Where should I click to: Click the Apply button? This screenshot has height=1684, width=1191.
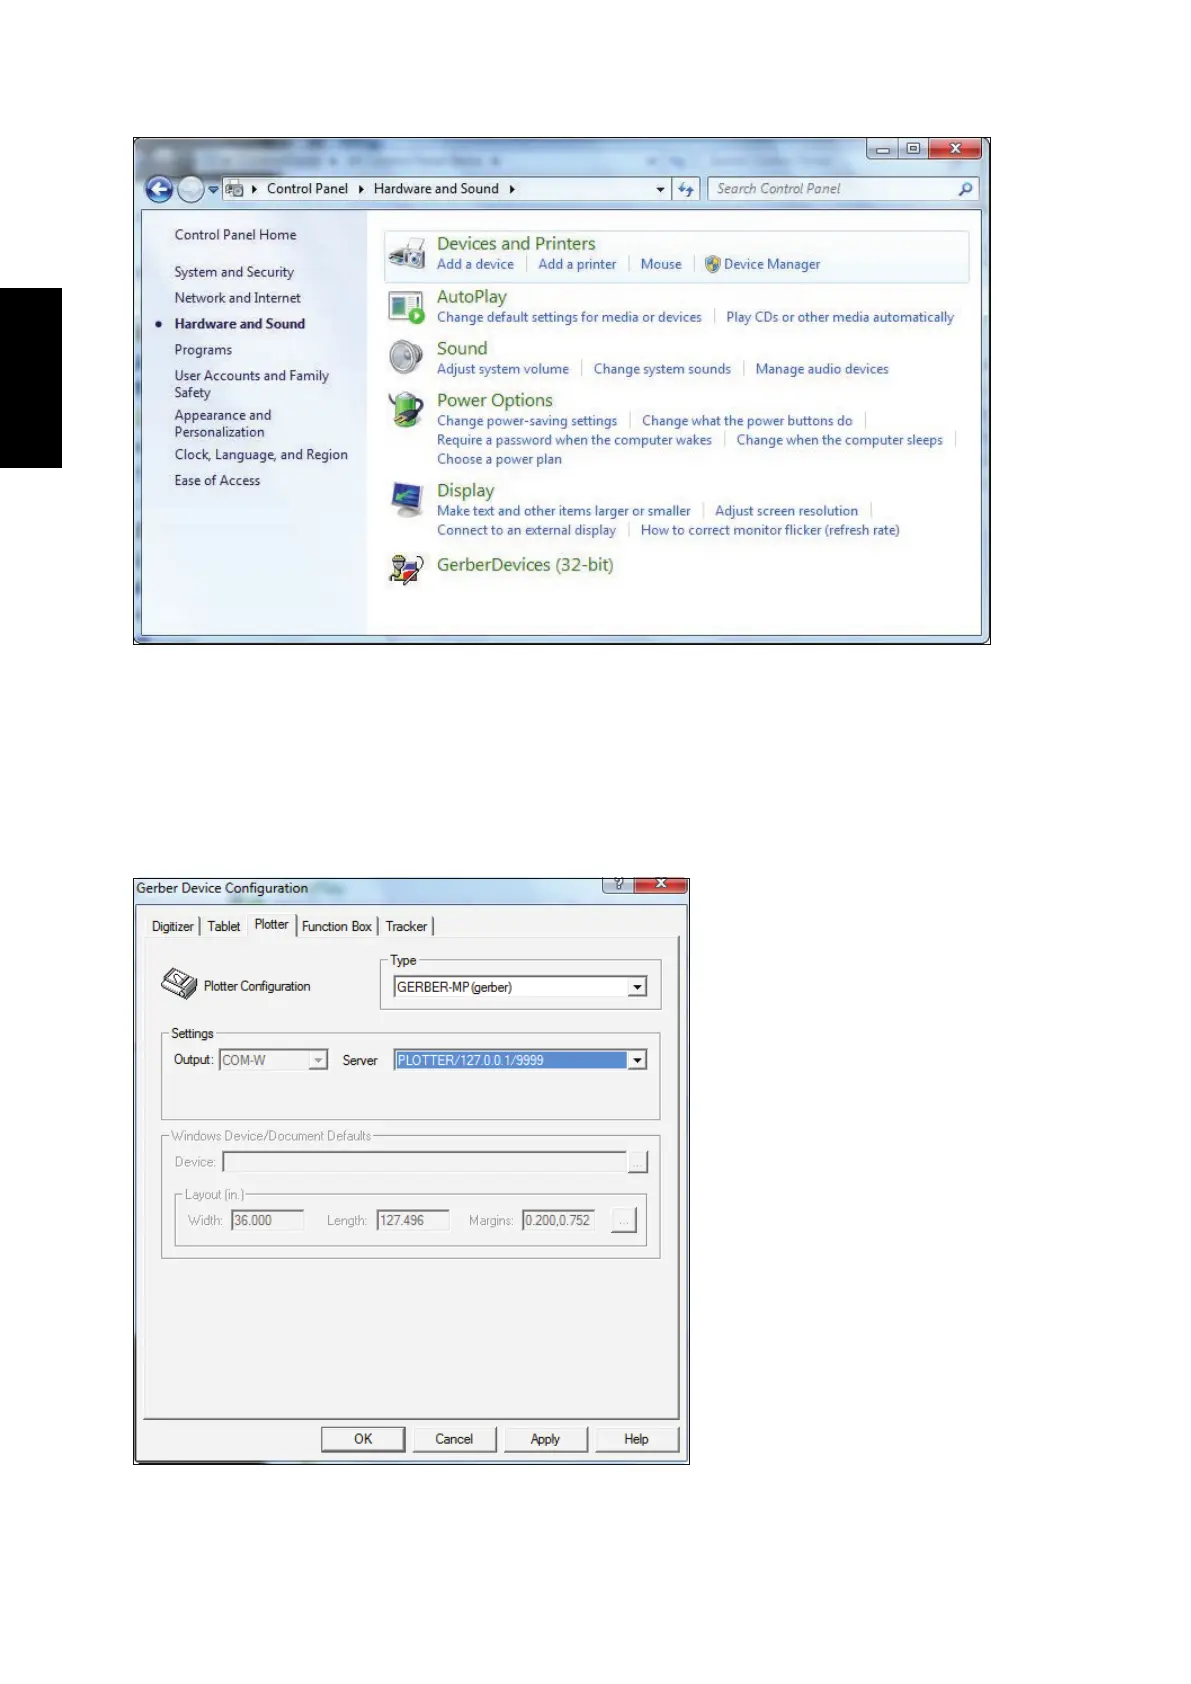point(545,1439)
